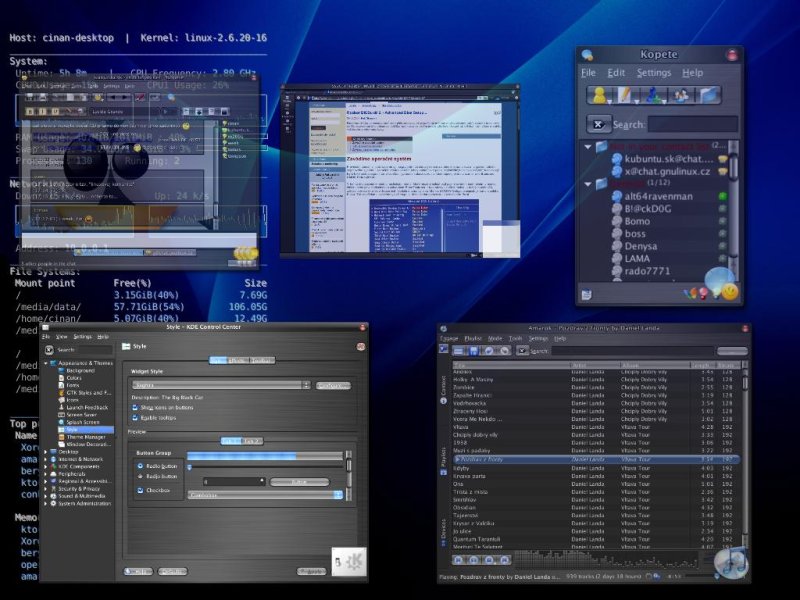The image size is (800, 600).
Task: Toggle the preview Checkbox in Button Group
Action: [140, 490]
